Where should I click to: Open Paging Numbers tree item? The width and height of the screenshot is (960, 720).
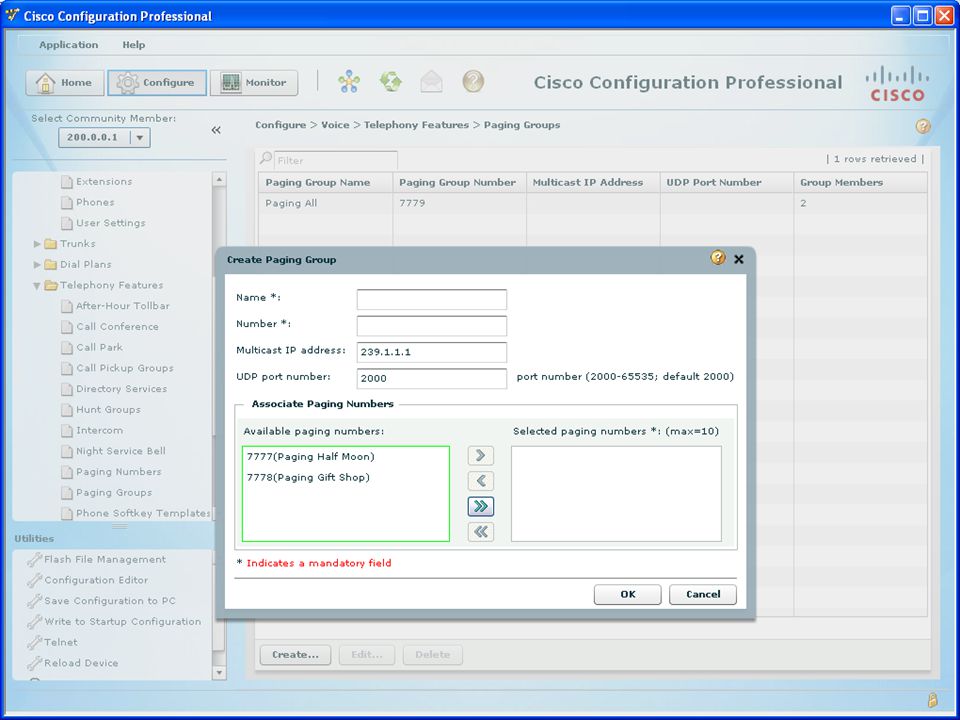(x=112, y=473)
